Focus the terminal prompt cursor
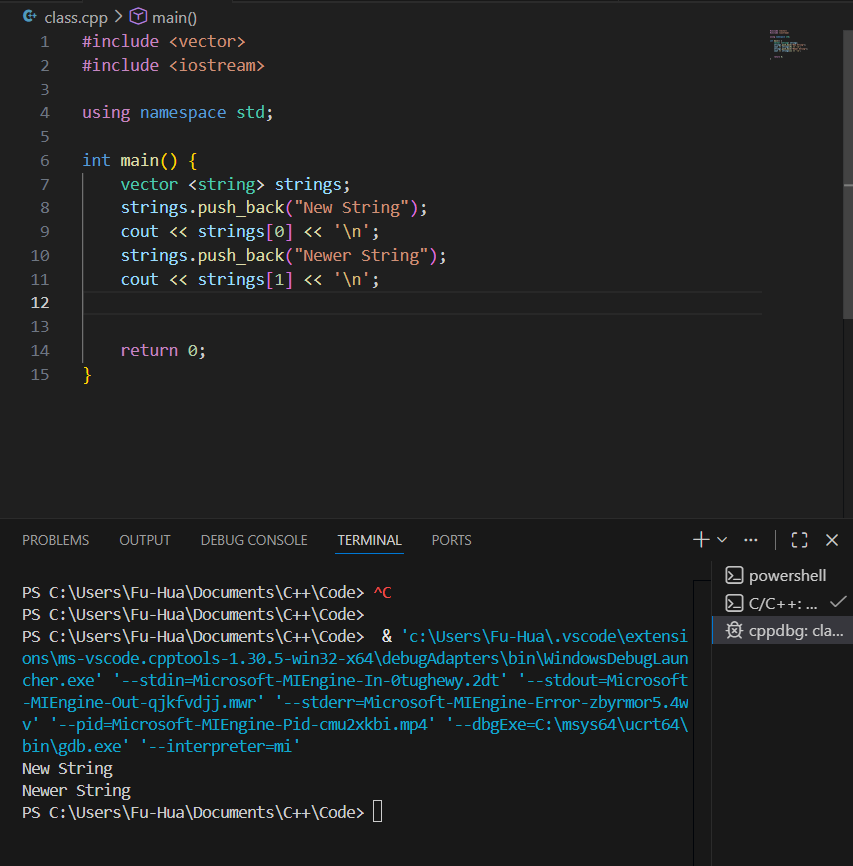Image resolution: width=853 pixels, height=866 pixels. [377, 812]
